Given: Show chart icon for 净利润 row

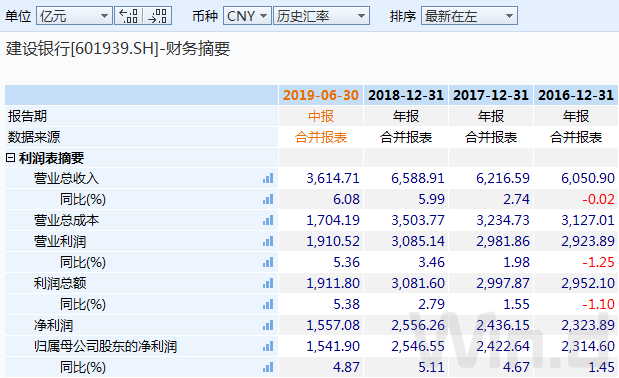Looking at the screenshot, I should point(268,326).
